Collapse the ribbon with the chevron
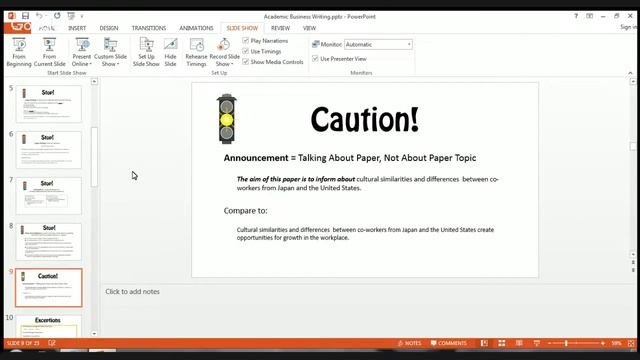This screenshot has width=640, height=360. 630,73
